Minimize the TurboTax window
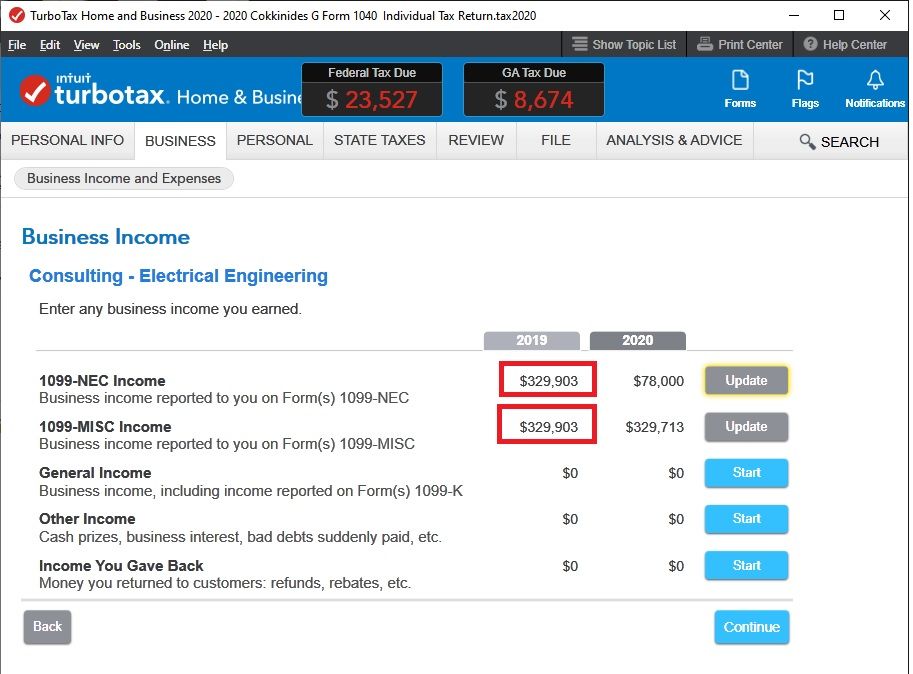 coord(794,15)
